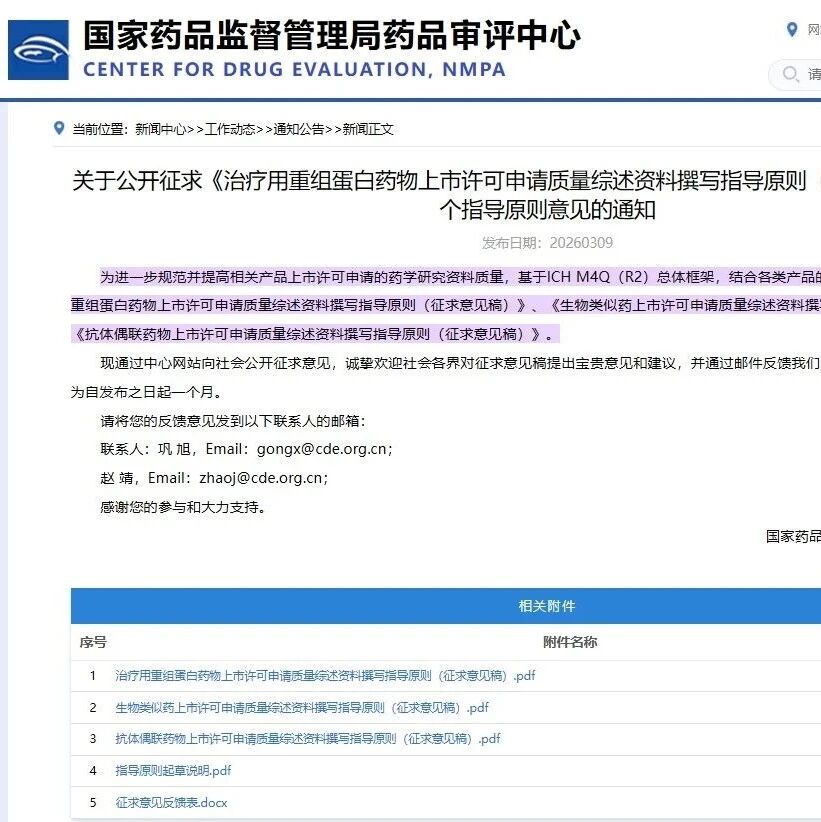
Task: Open 通知公告 breadcrumb link
Action: point(299,129)
